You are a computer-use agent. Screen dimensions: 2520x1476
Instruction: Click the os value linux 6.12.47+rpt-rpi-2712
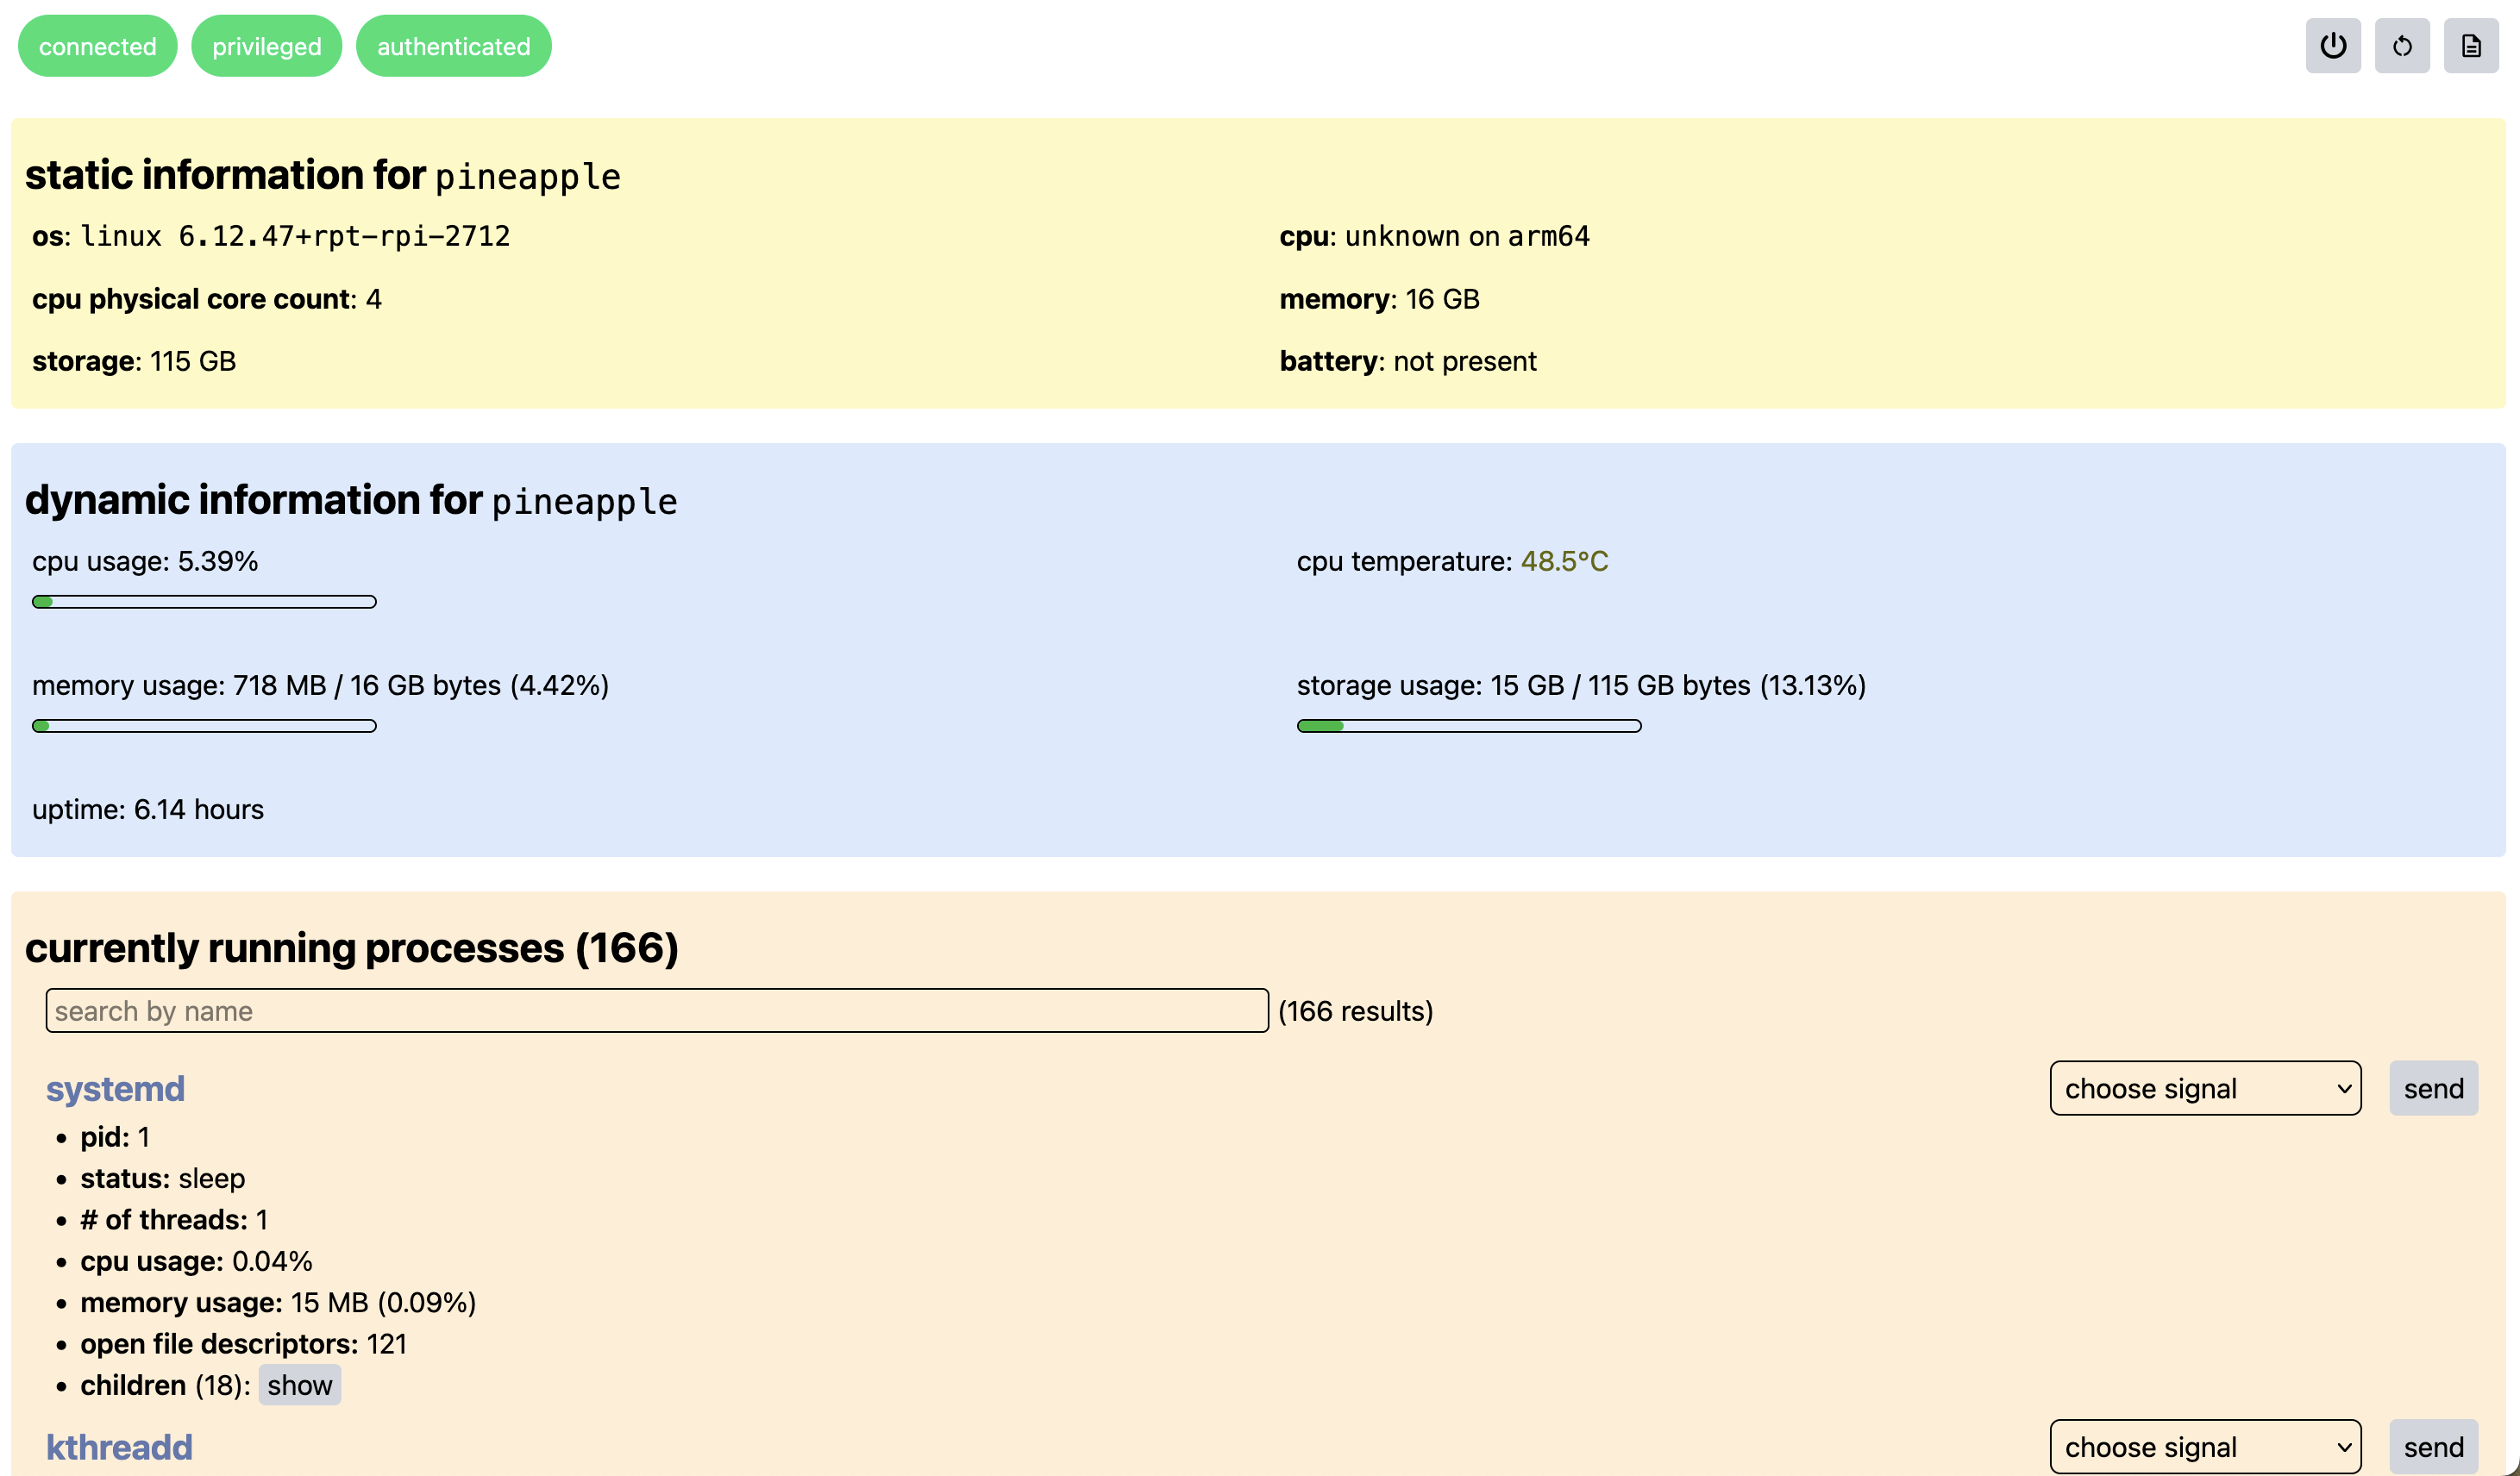295,236
